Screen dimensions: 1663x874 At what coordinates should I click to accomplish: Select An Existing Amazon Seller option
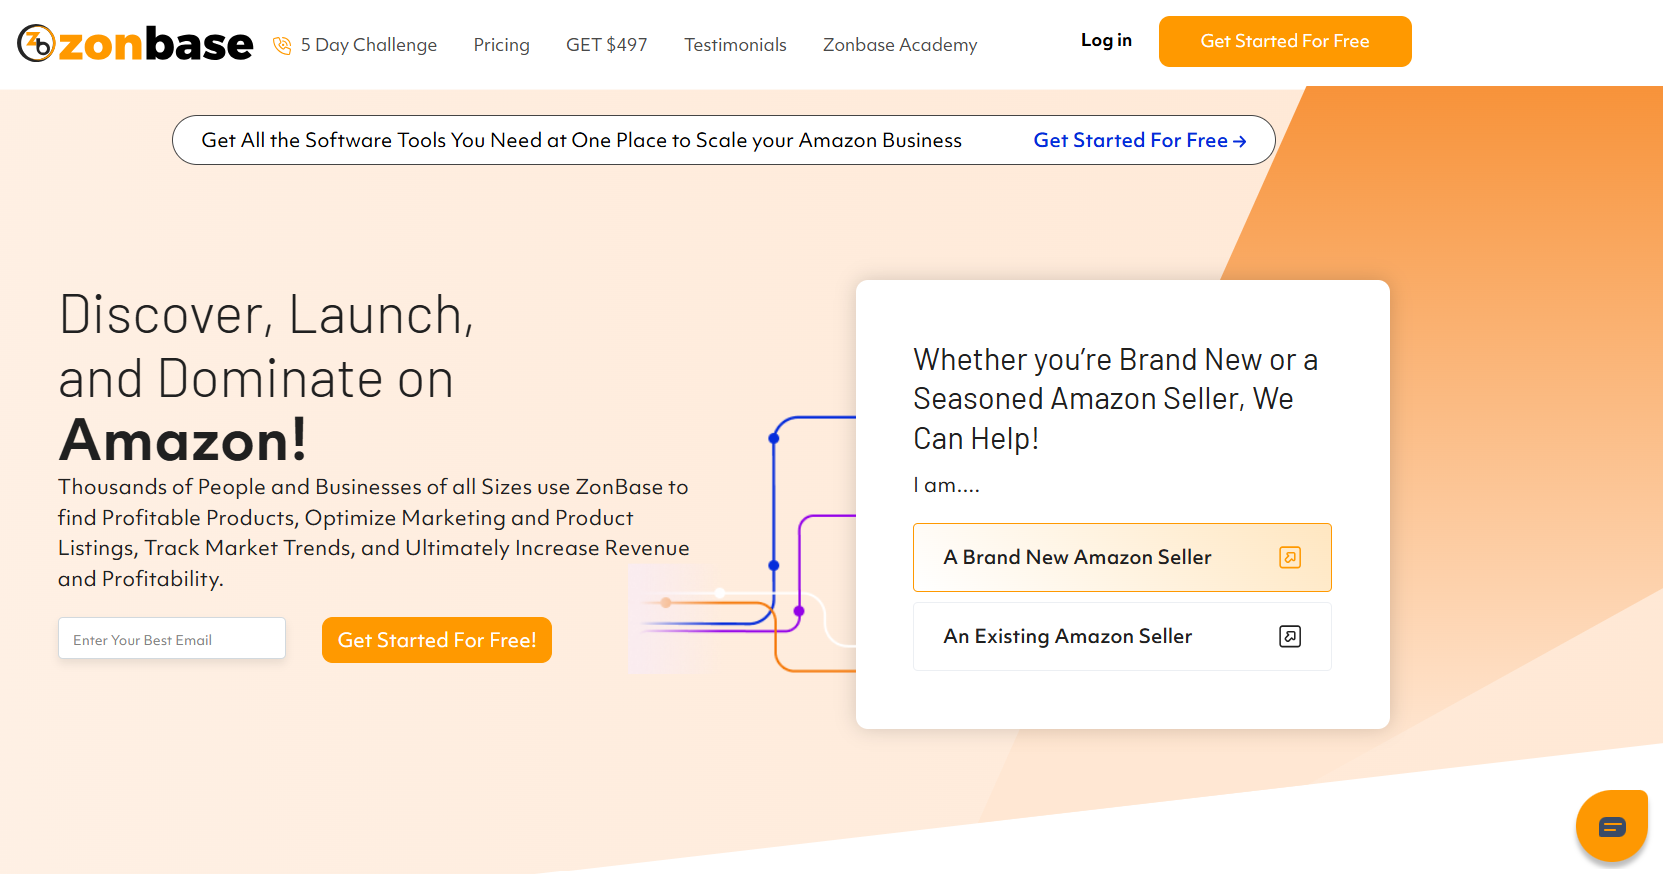[1122, 636]
